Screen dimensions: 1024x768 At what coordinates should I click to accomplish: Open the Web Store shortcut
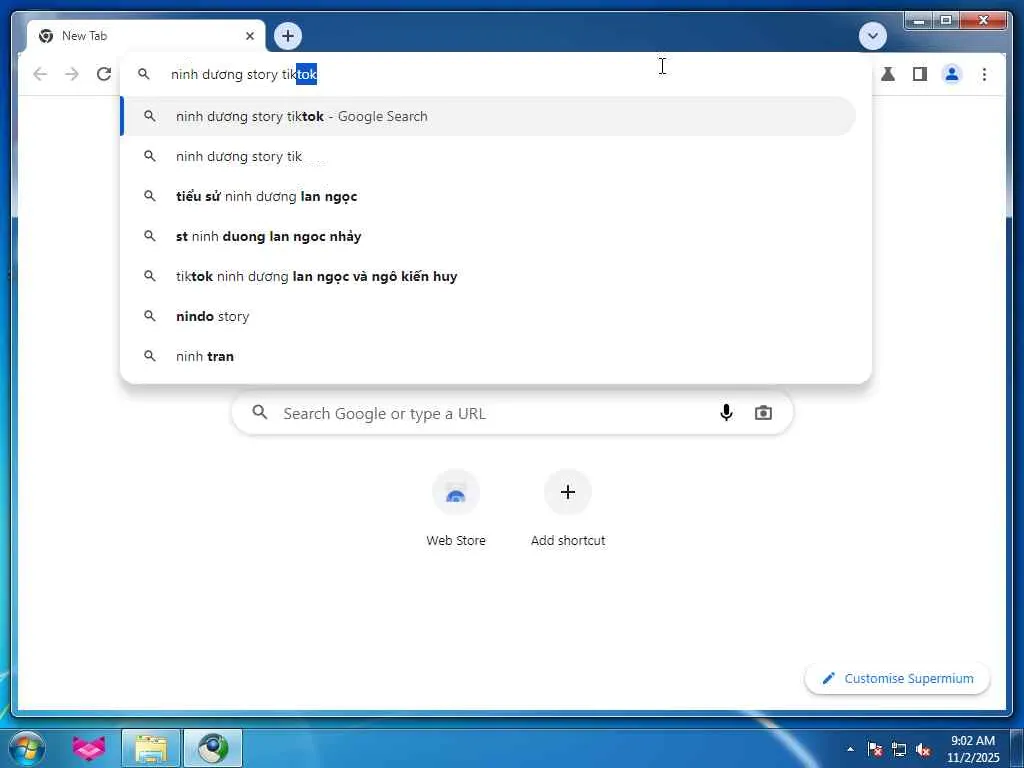point(456,509)
